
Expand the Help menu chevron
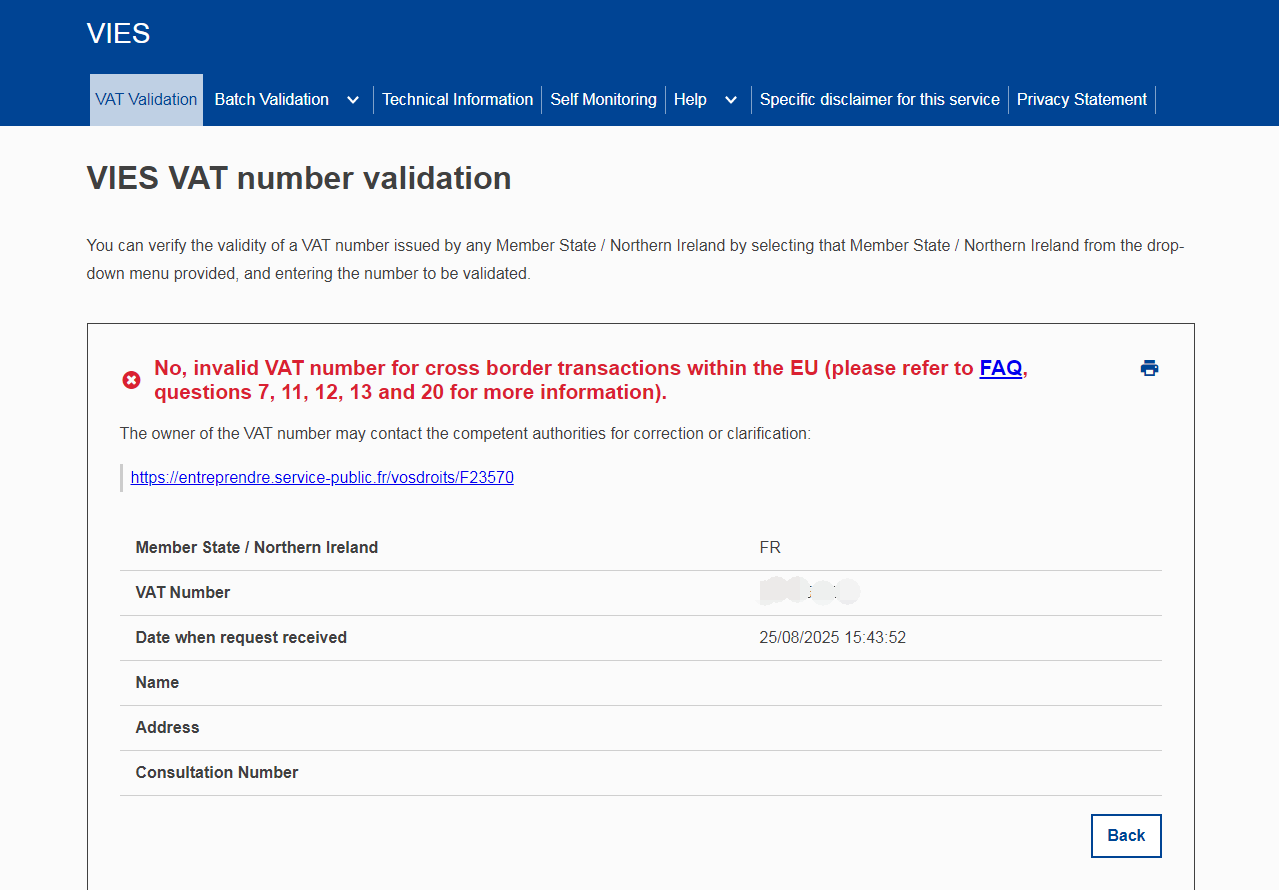(x=730, y=100)
